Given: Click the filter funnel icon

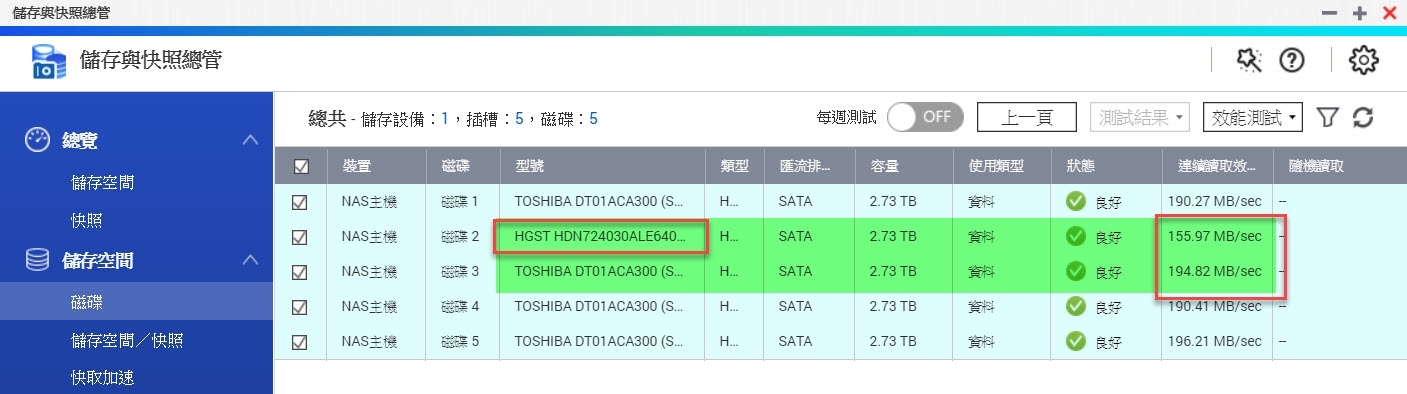Looking at the screenshot, I should (1327, 118).
